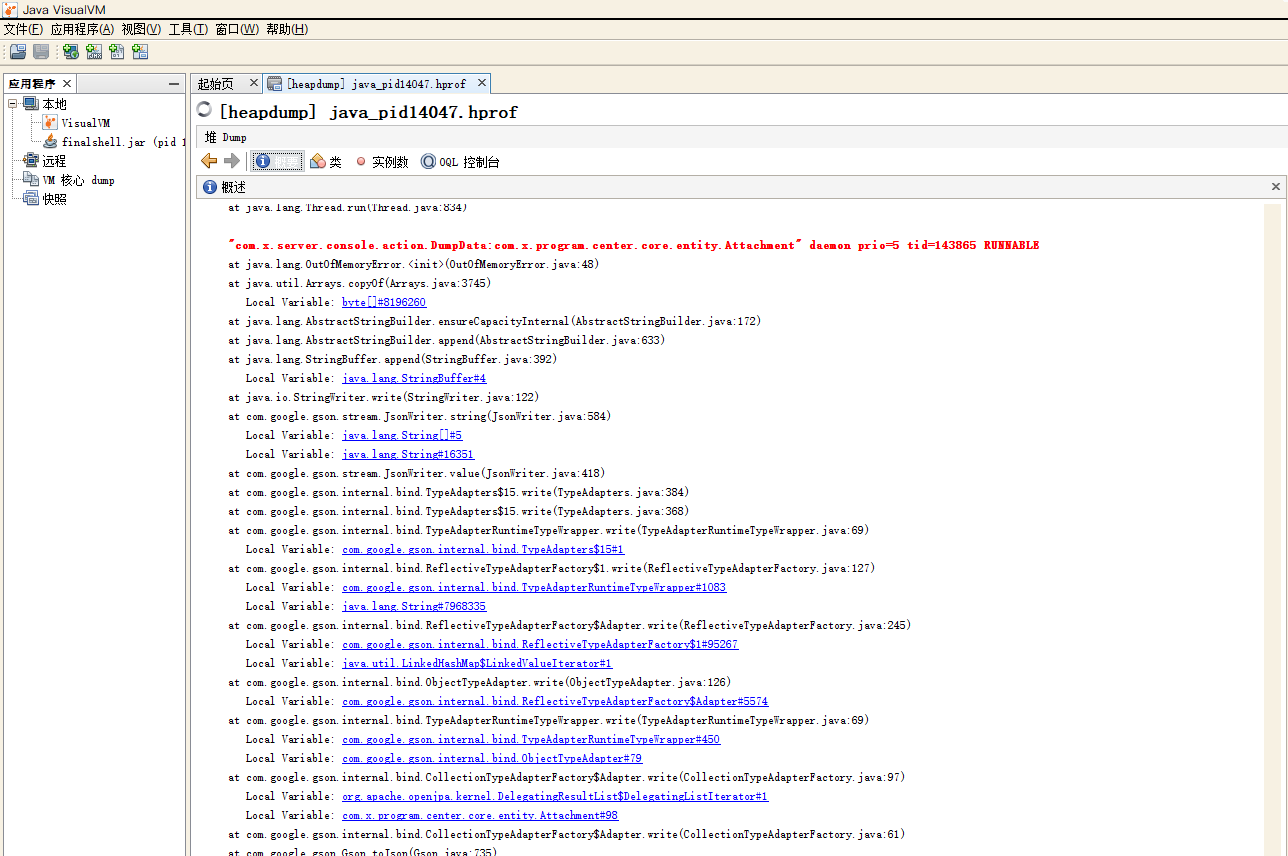Collapse the 本地 tree node
Viewport: 1288px width, 856px height.
pyautogui.click(x=13, y=104)
